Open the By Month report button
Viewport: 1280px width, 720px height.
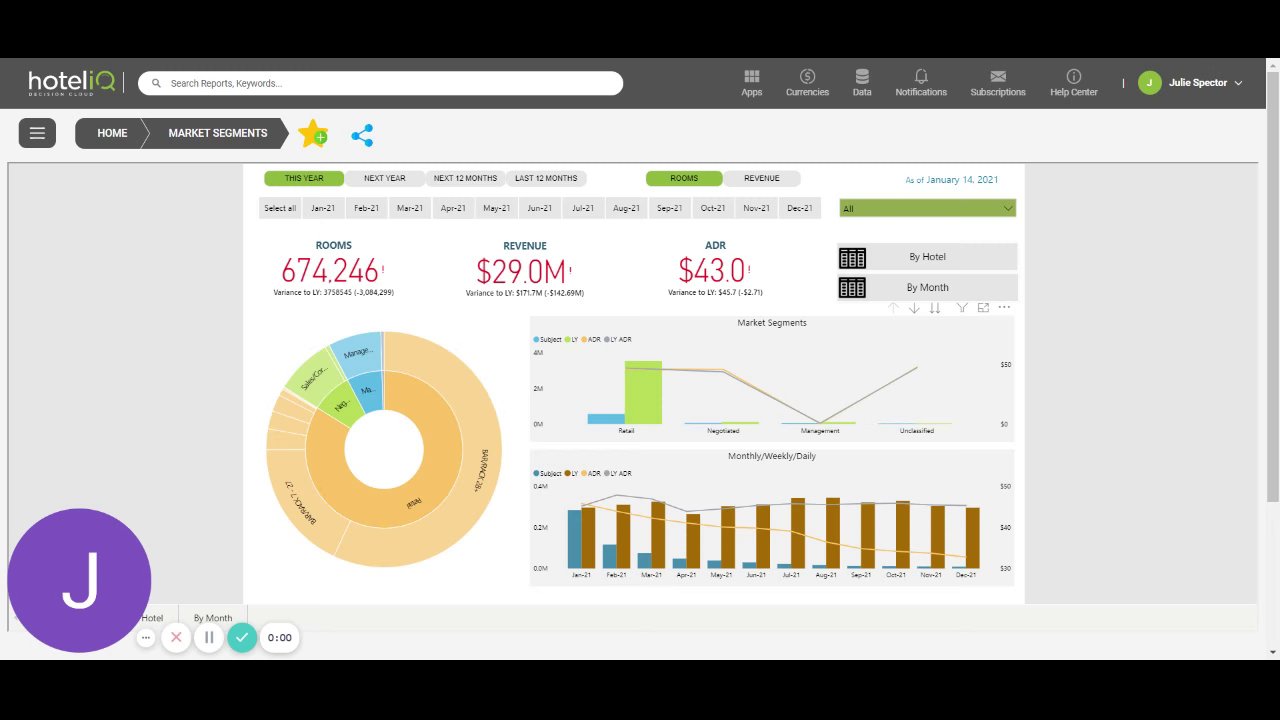click(x=927, y=287)
